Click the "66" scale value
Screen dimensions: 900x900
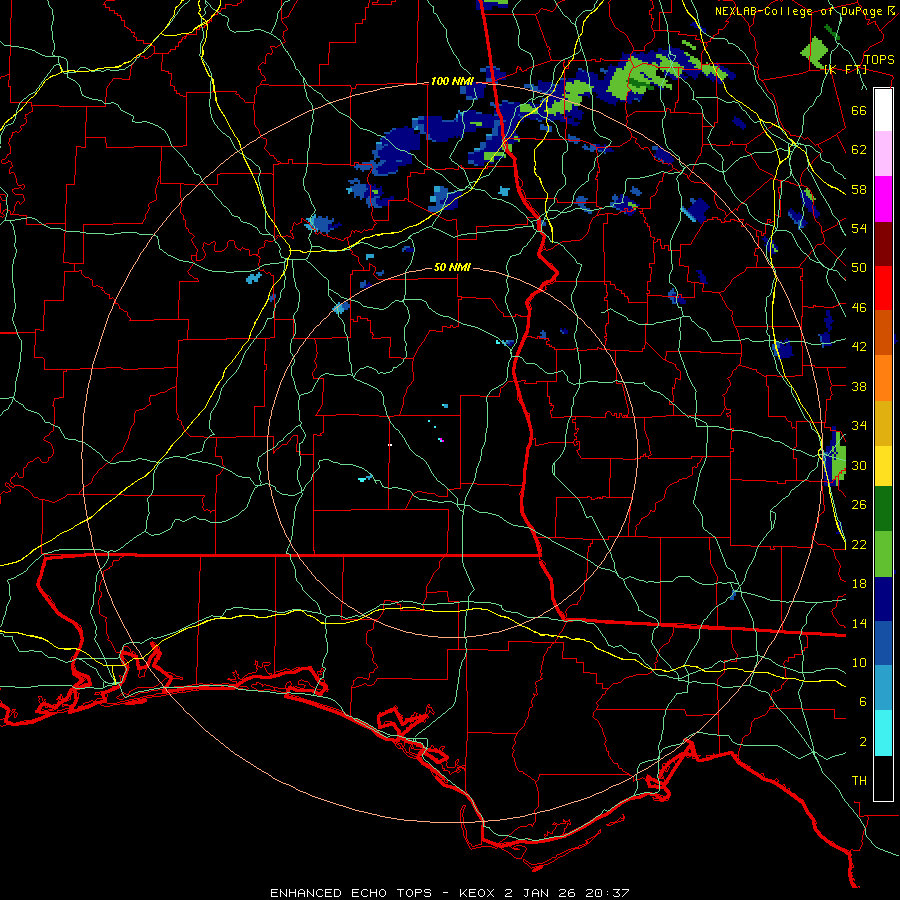click(x=859, y=110)
